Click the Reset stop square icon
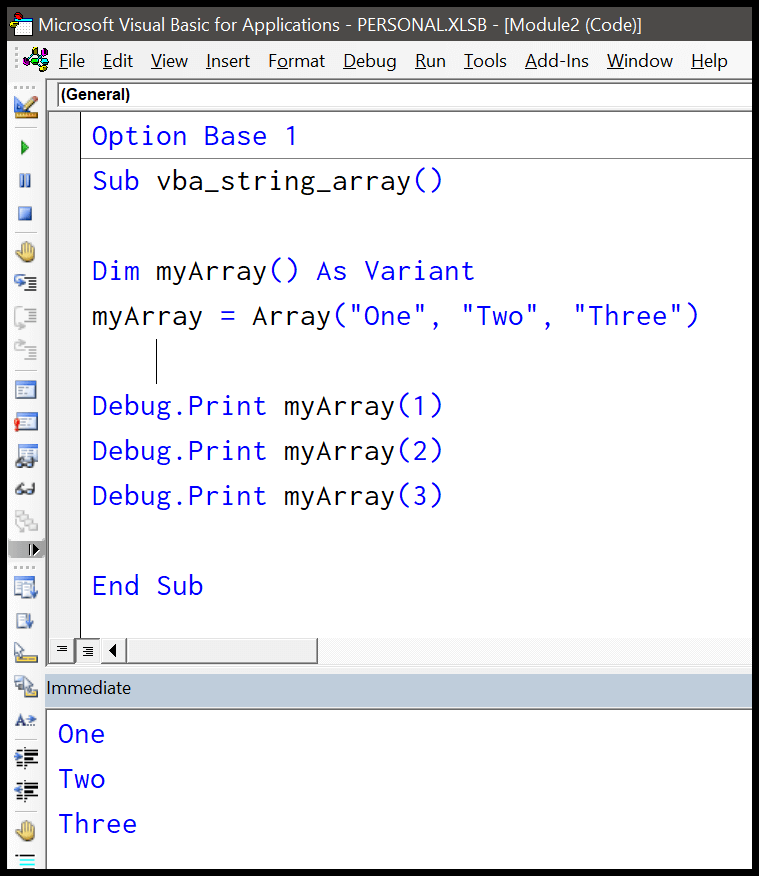This screenshot has height=876, width=759. [25, 213]
